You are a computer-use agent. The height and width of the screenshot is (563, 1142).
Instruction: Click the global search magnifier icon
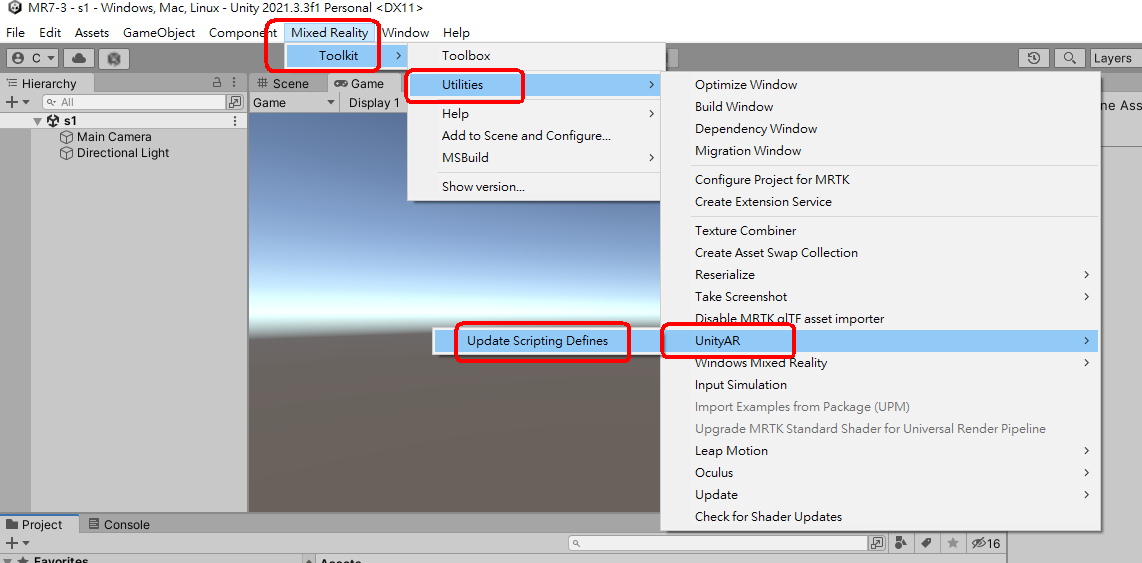(1069, 58)
